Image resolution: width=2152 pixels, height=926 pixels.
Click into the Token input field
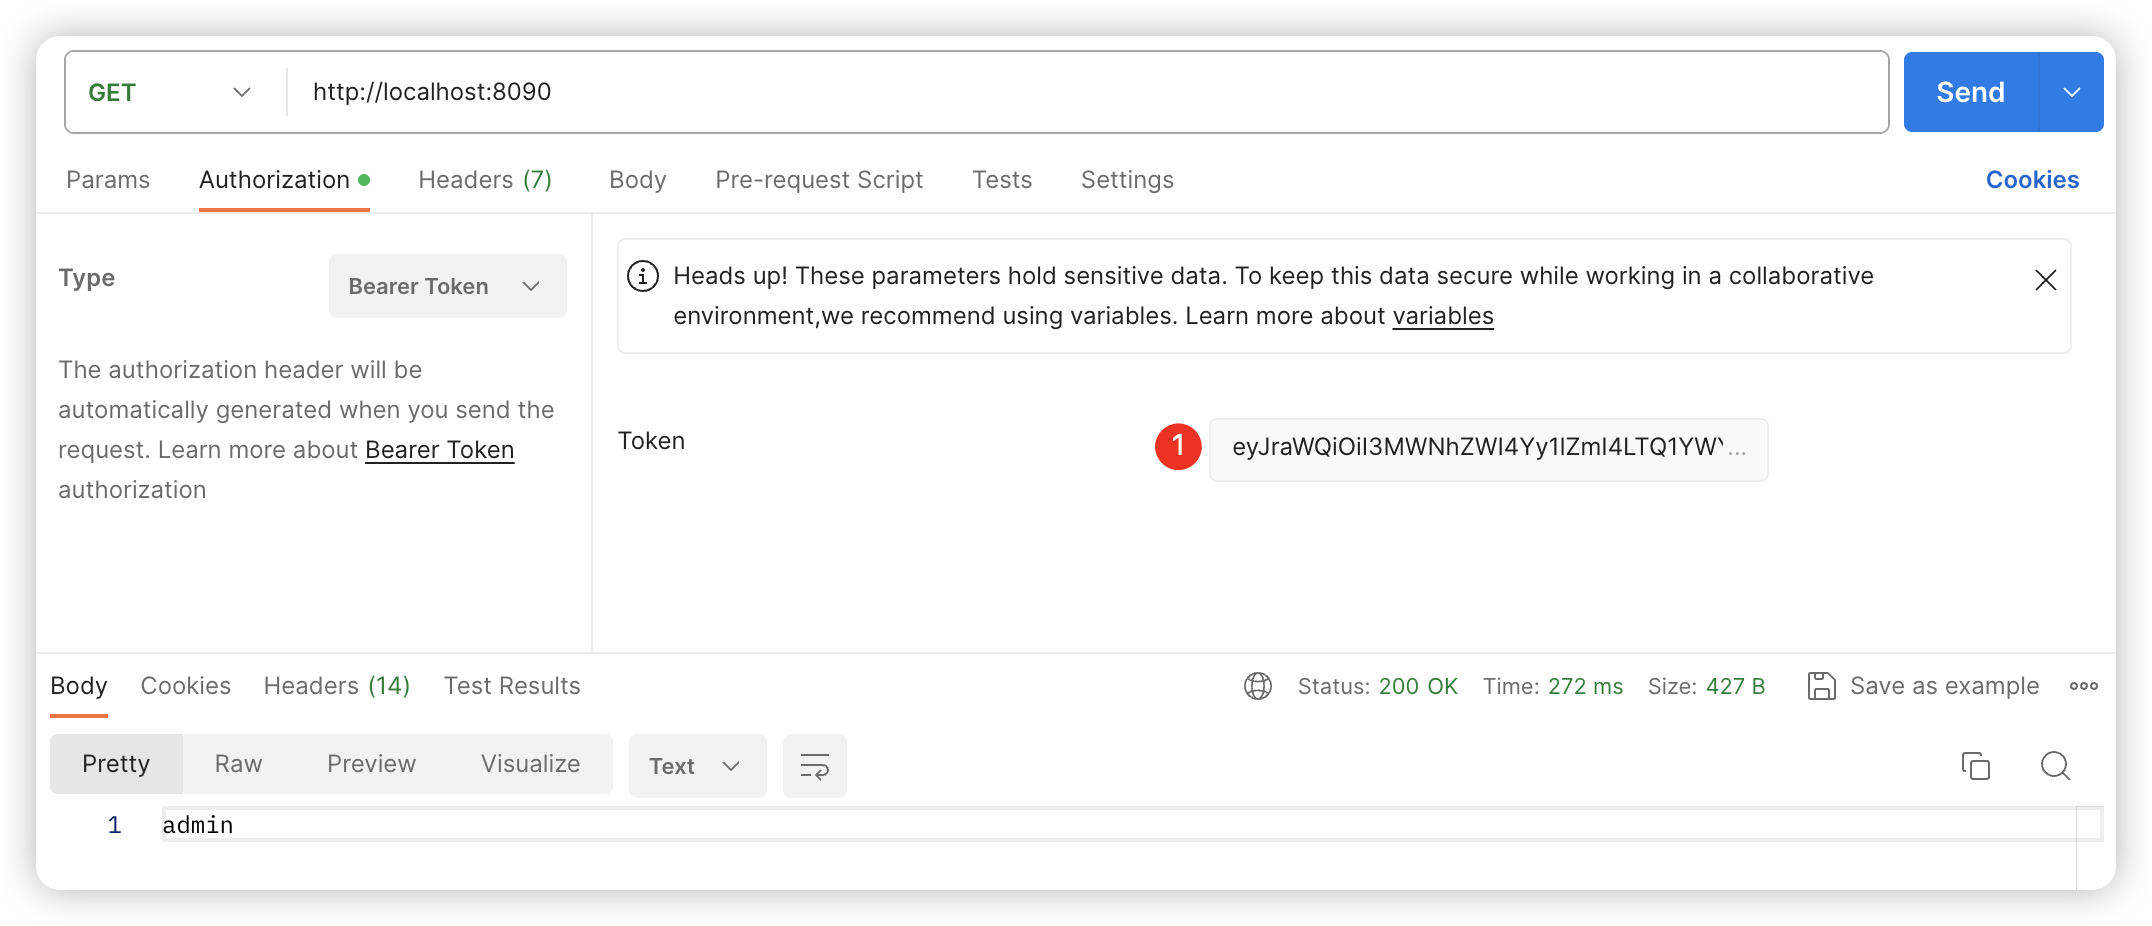(1487, 448)
